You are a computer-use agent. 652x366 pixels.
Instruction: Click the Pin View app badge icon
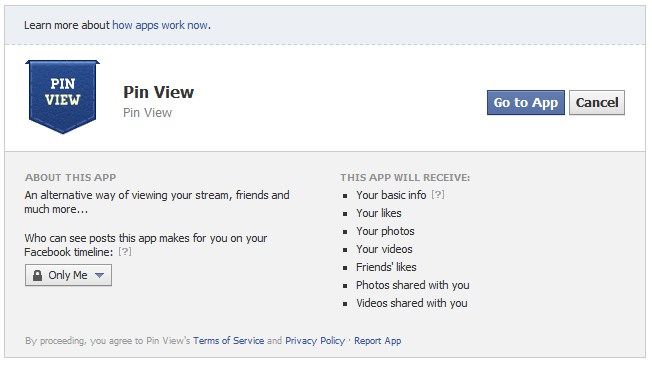(x=62, y=97)
